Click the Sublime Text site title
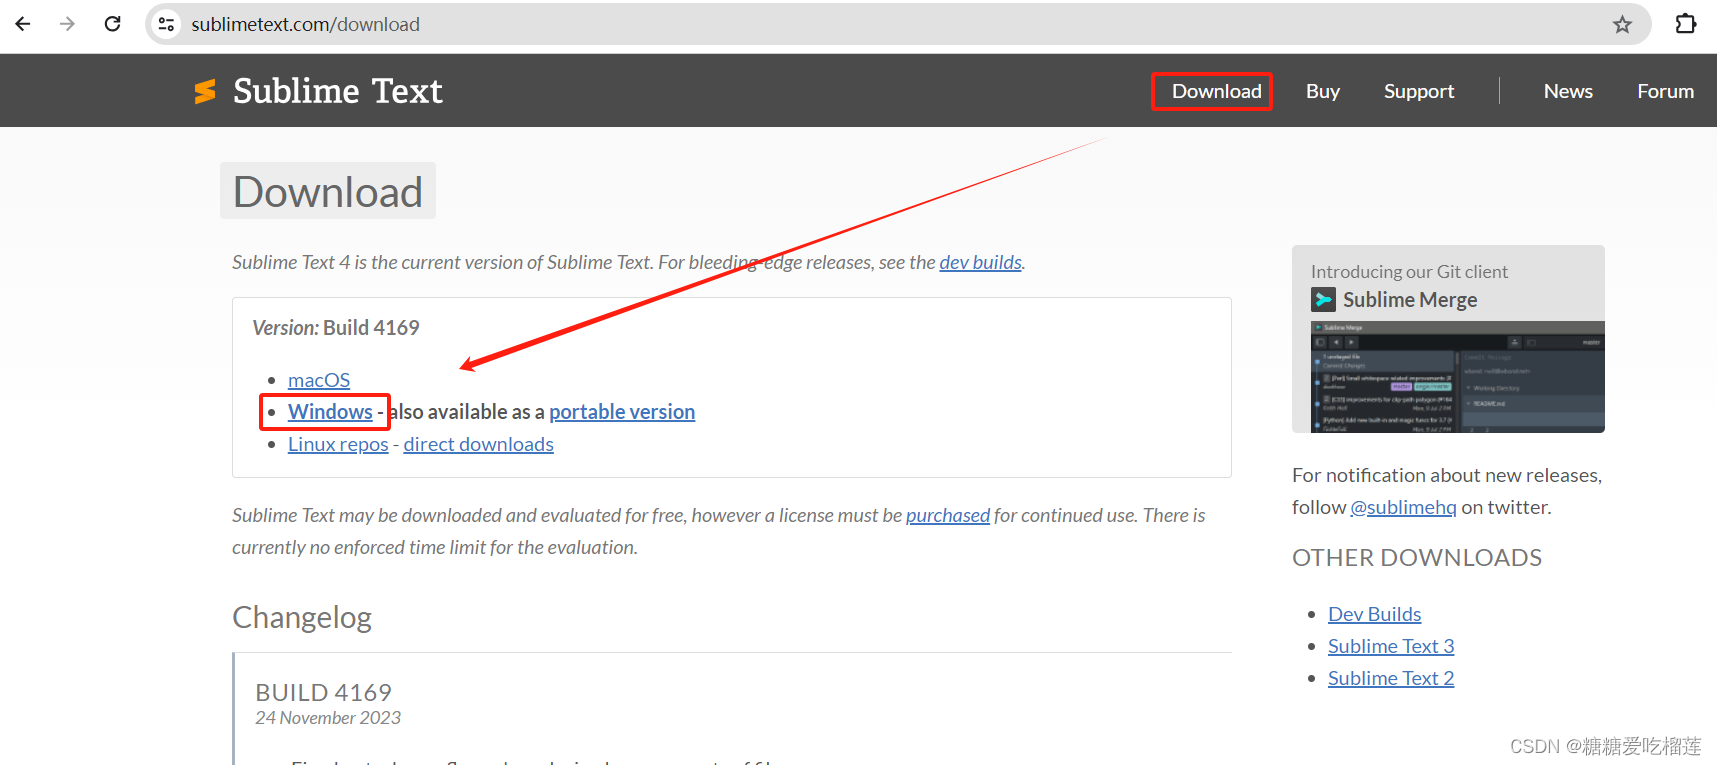Screen dimensions: 1717x765 click(x=337, y=91)
